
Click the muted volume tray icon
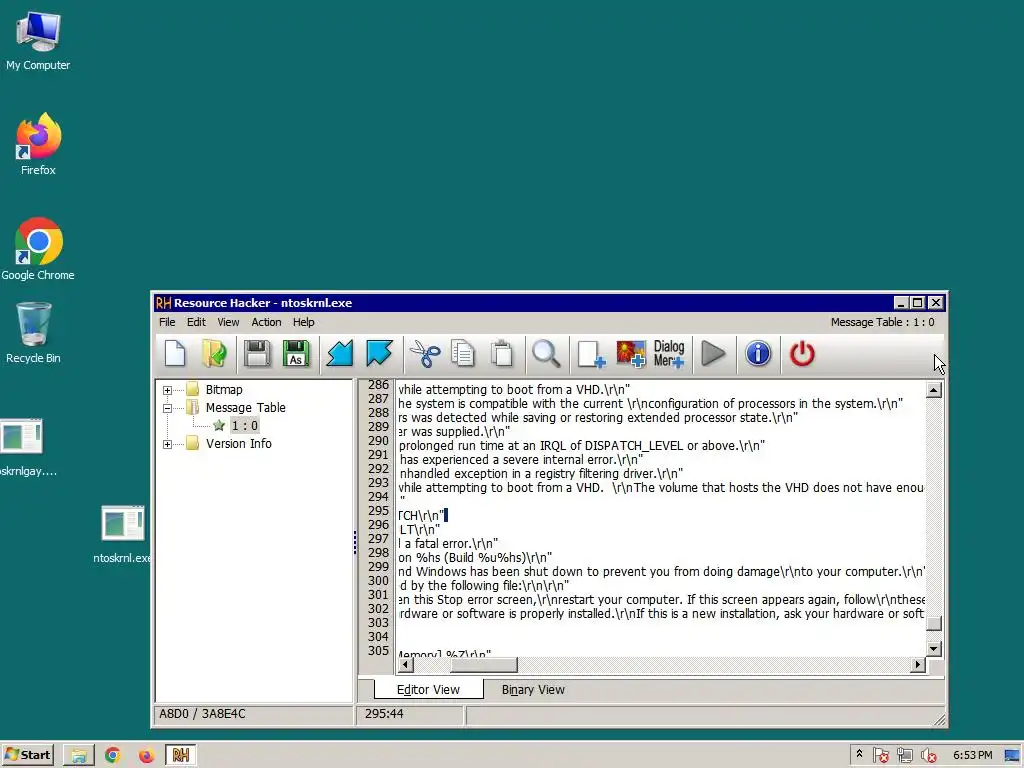tap(929, 756)
